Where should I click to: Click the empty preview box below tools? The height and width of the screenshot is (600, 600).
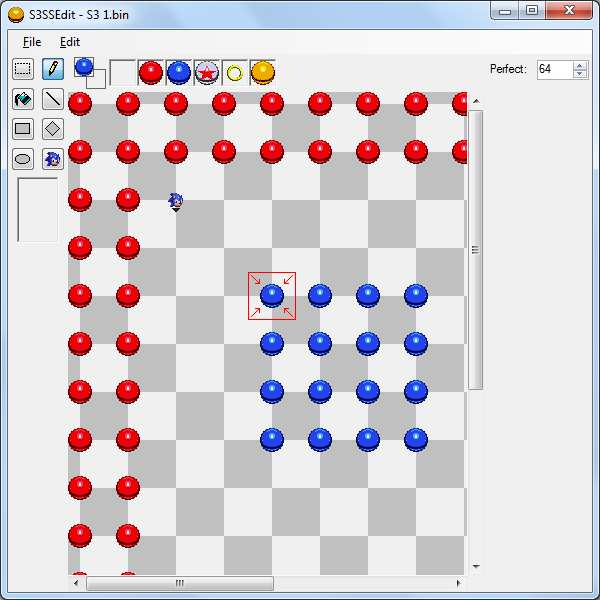[x=38, y=210]
